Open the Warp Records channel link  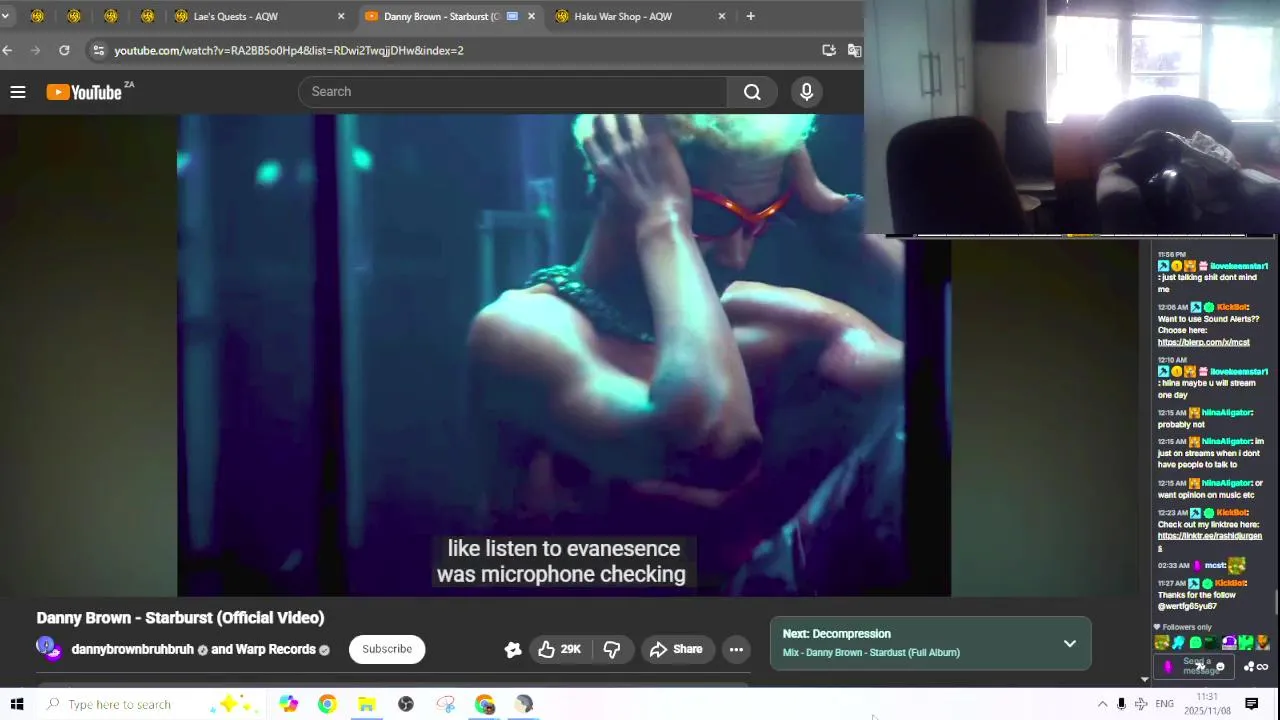tap(276, 649)
